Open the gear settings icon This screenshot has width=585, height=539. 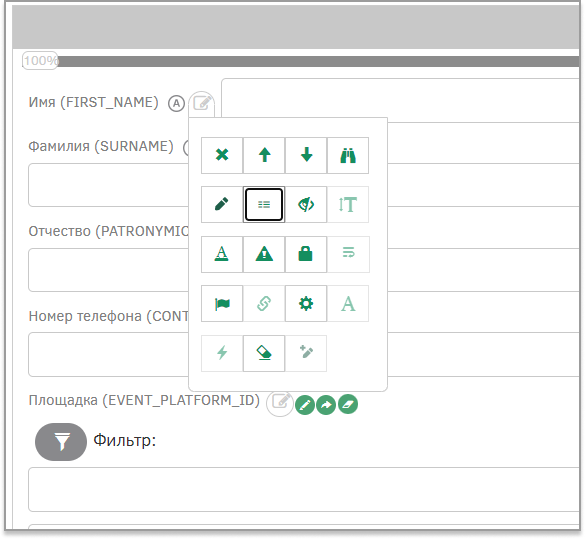coord(306,304)
